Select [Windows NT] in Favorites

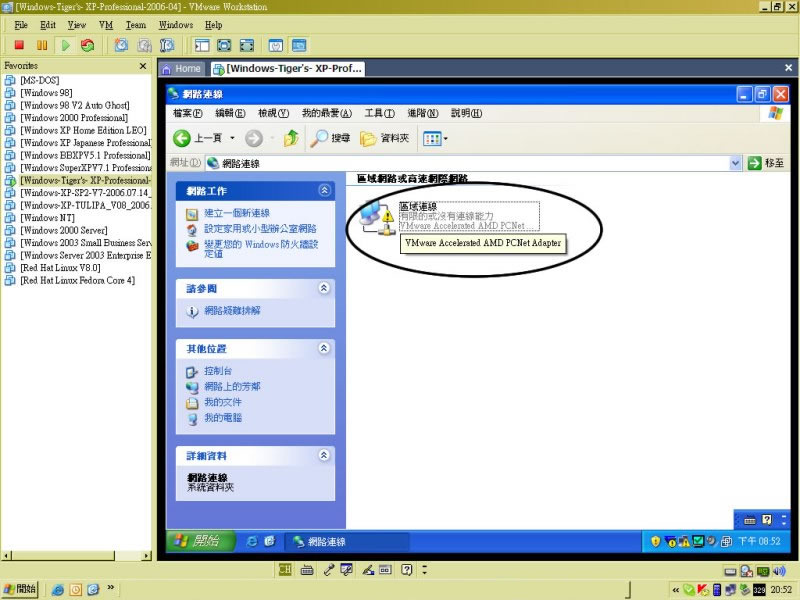[47, 218]
